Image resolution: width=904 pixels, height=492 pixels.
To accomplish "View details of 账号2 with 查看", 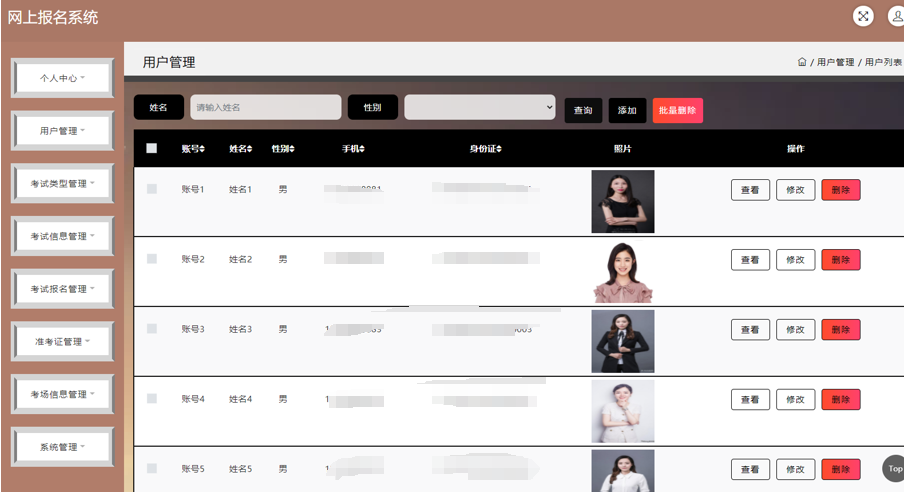I will [750, 260].
